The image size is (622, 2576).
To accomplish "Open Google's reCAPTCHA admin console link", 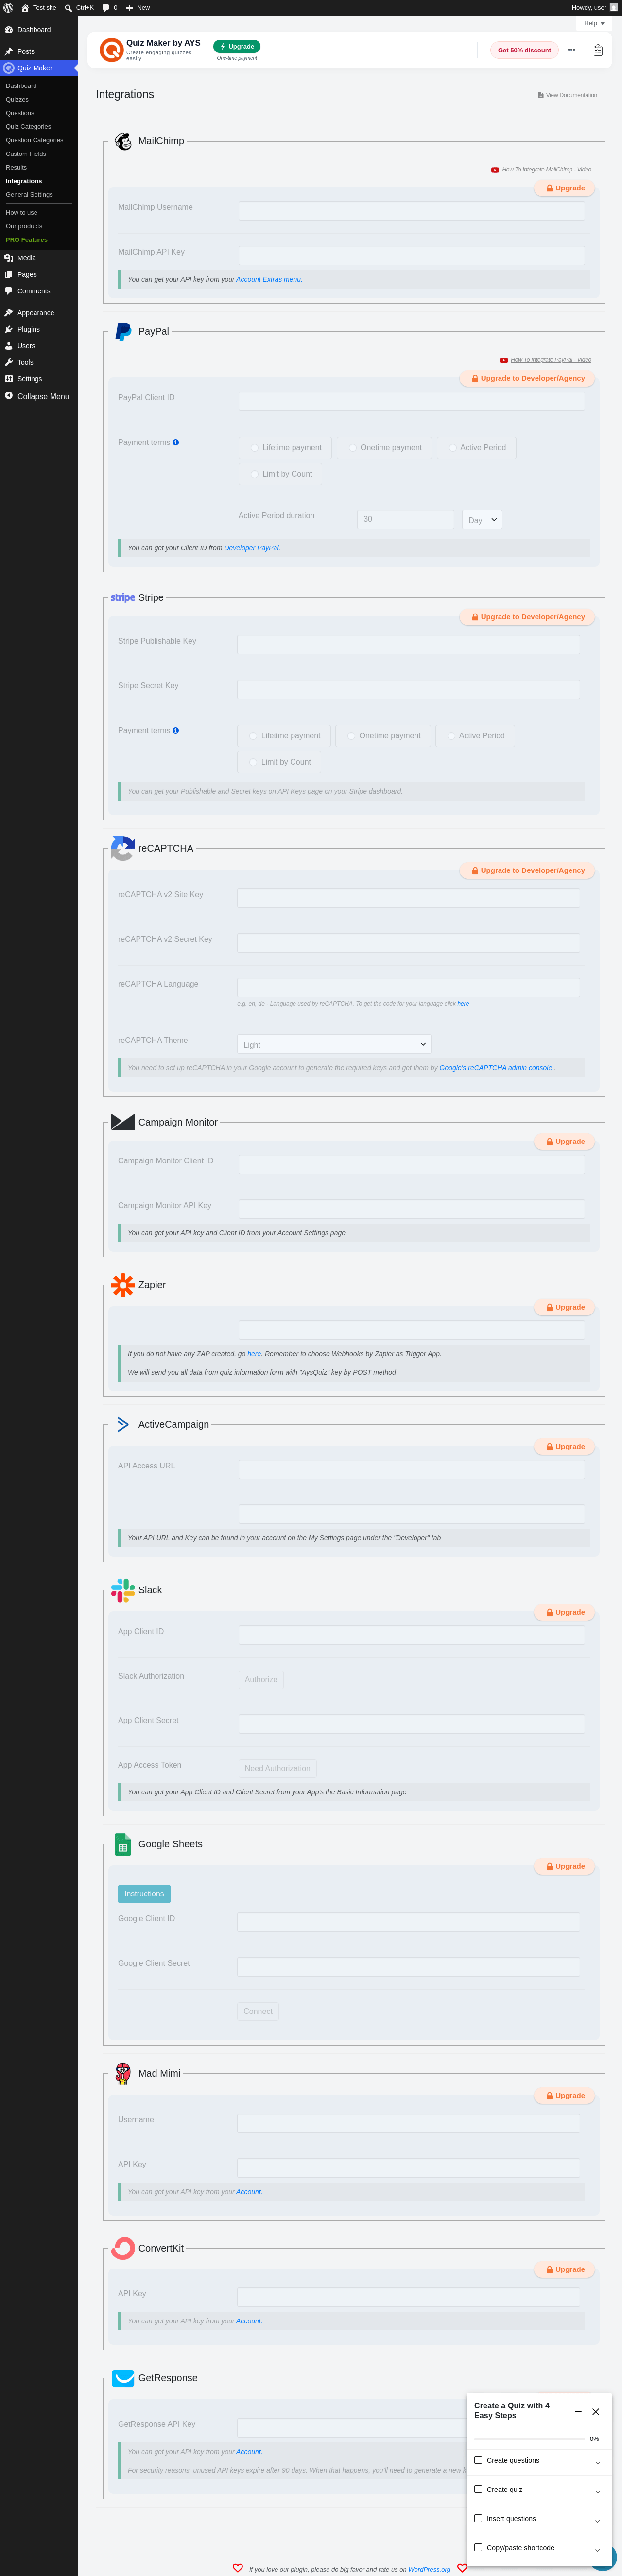I will 496,1068.
